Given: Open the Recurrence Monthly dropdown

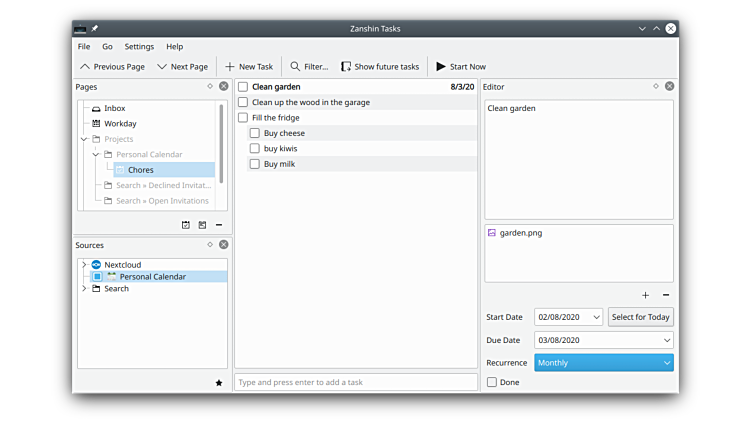Looking at the screenshot, I should coord(603,363).
